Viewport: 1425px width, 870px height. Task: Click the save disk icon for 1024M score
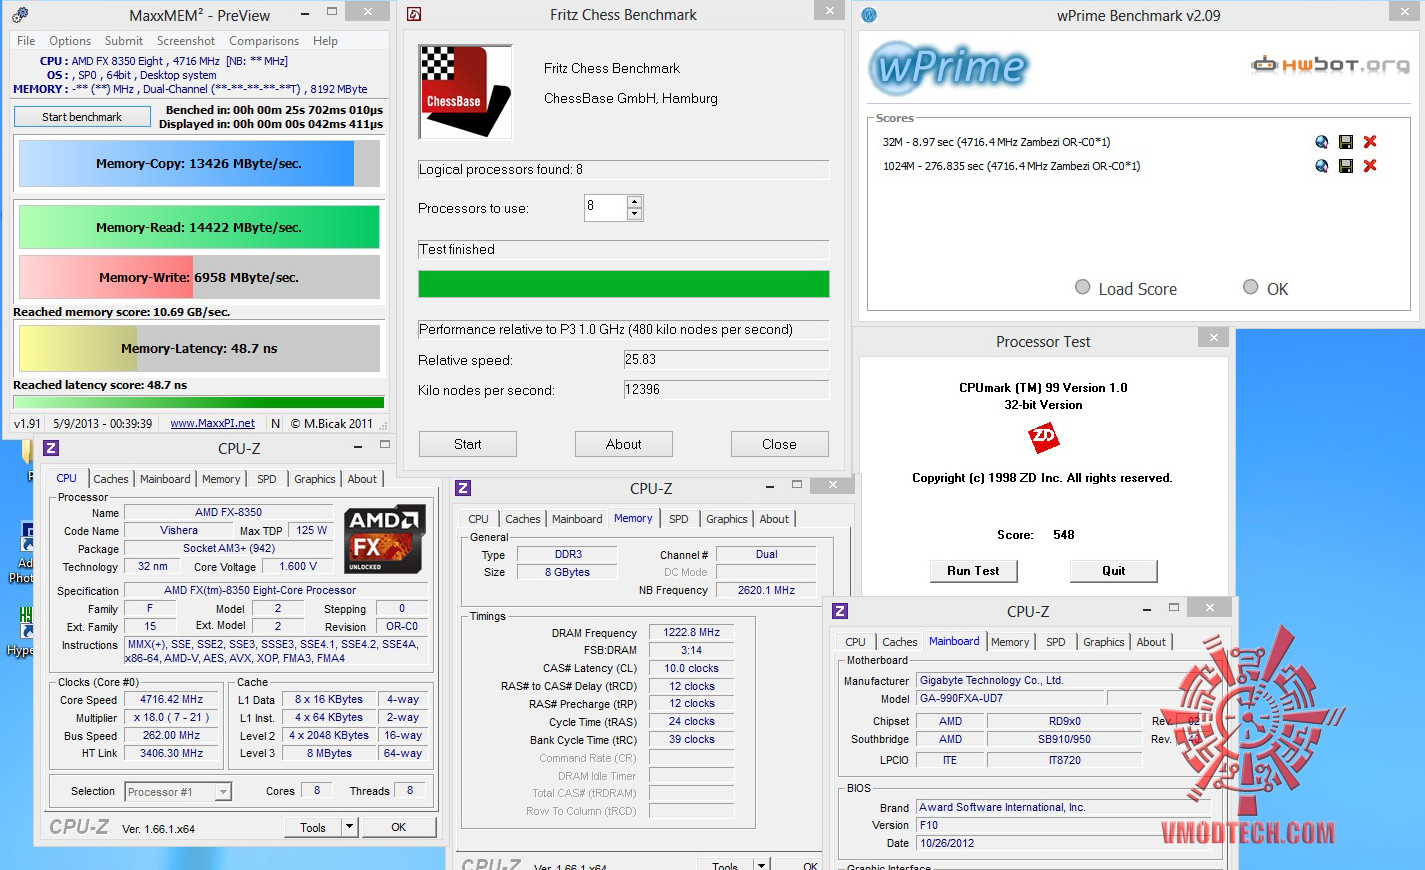point(1346,166)
